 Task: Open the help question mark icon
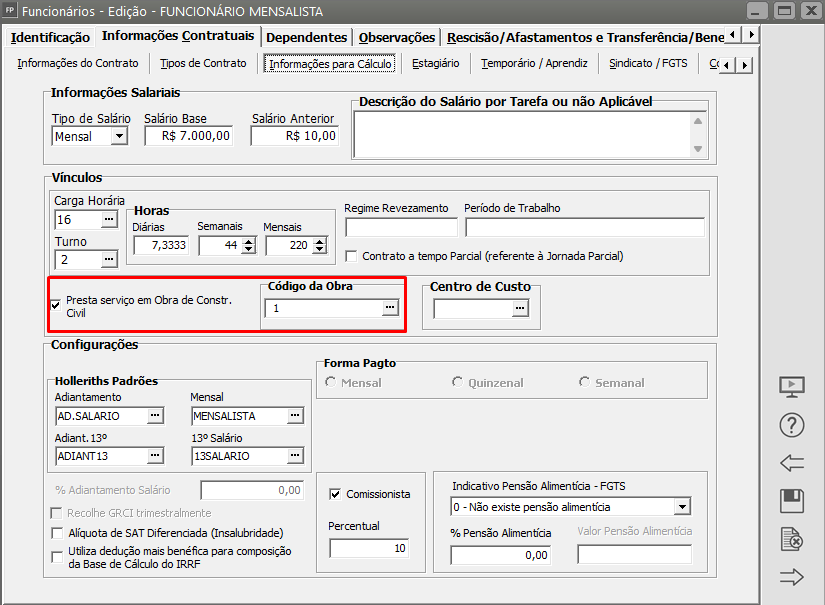(791, 425)
